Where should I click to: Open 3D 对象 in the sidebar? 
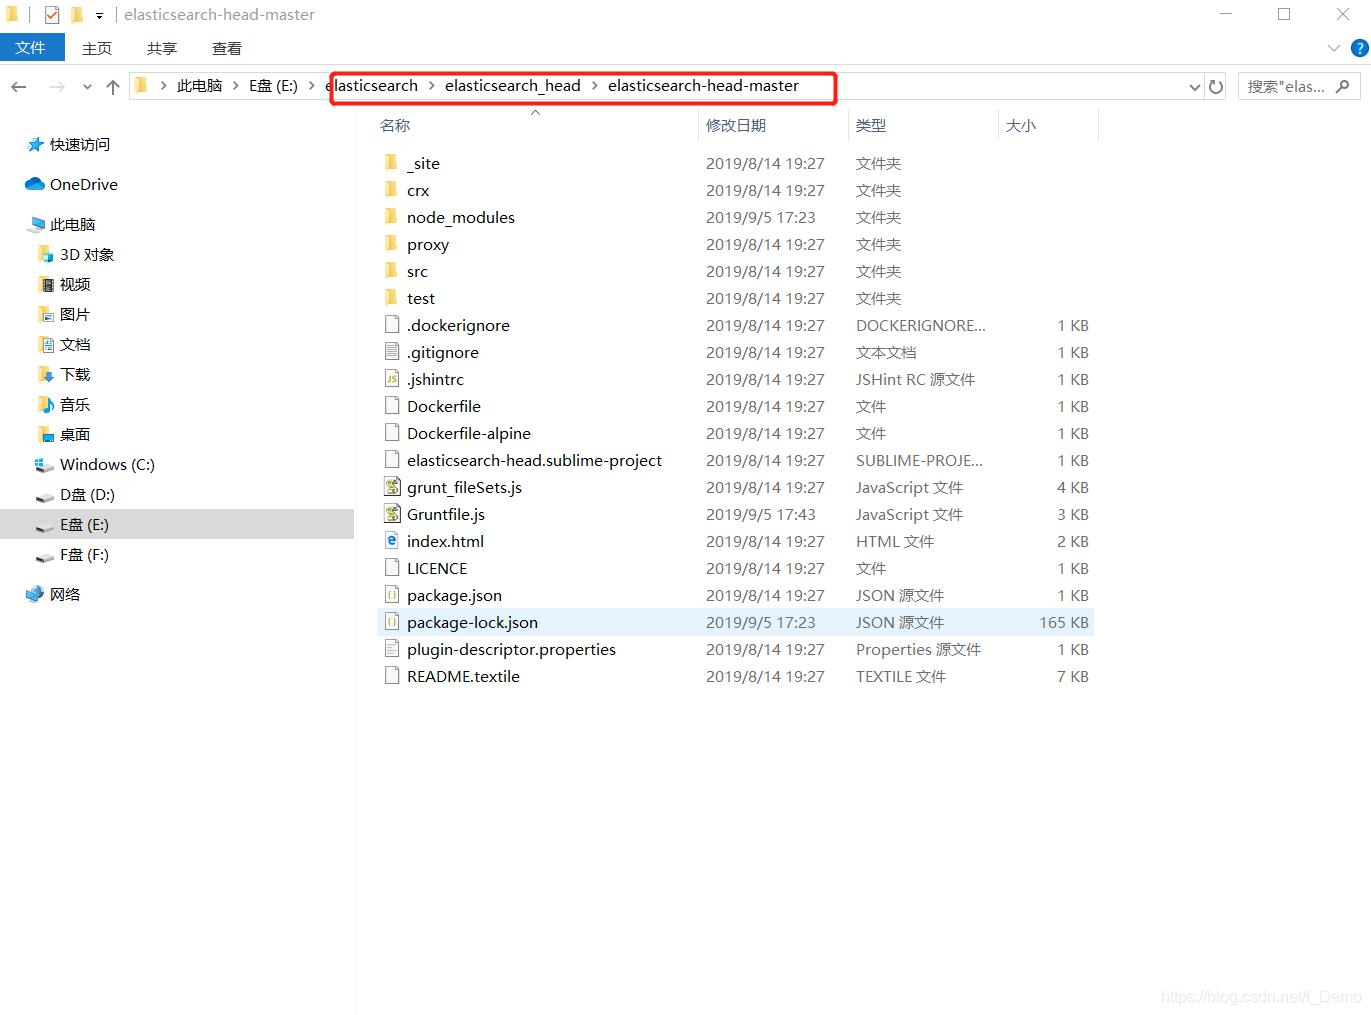[87, 255]
